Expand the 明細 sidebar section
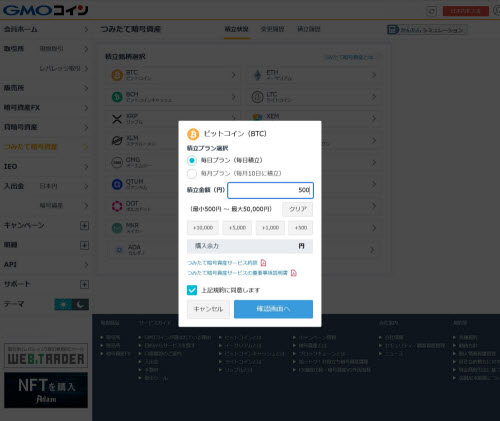The width and height of the screenshot is (500, 421). tap(84, 245)
